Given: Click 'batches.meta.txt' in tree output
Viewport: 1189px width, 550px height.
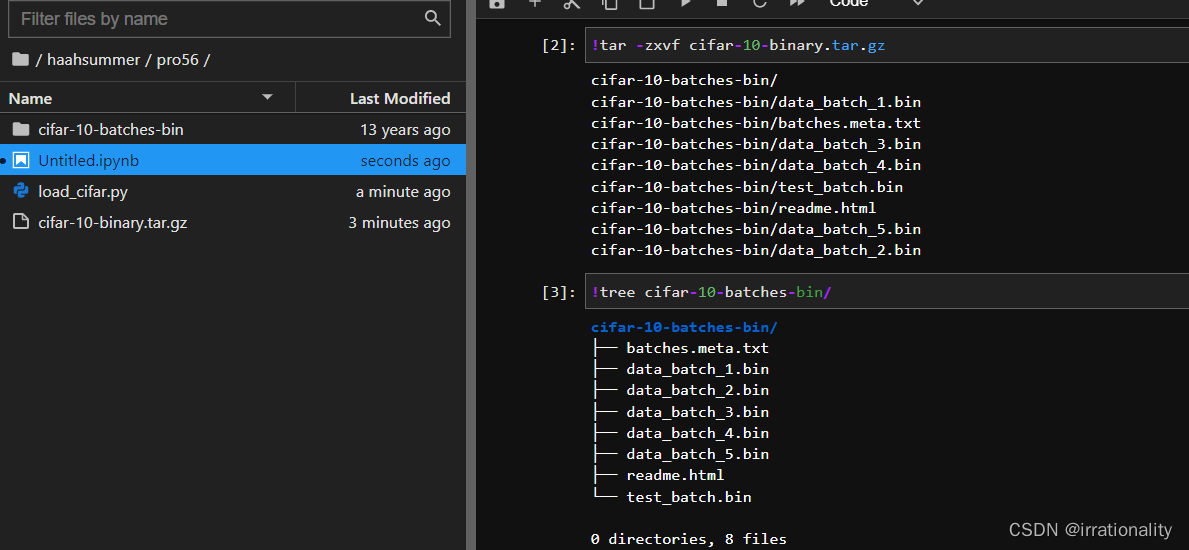Looking at the screenshot, I should click(698, 348).
